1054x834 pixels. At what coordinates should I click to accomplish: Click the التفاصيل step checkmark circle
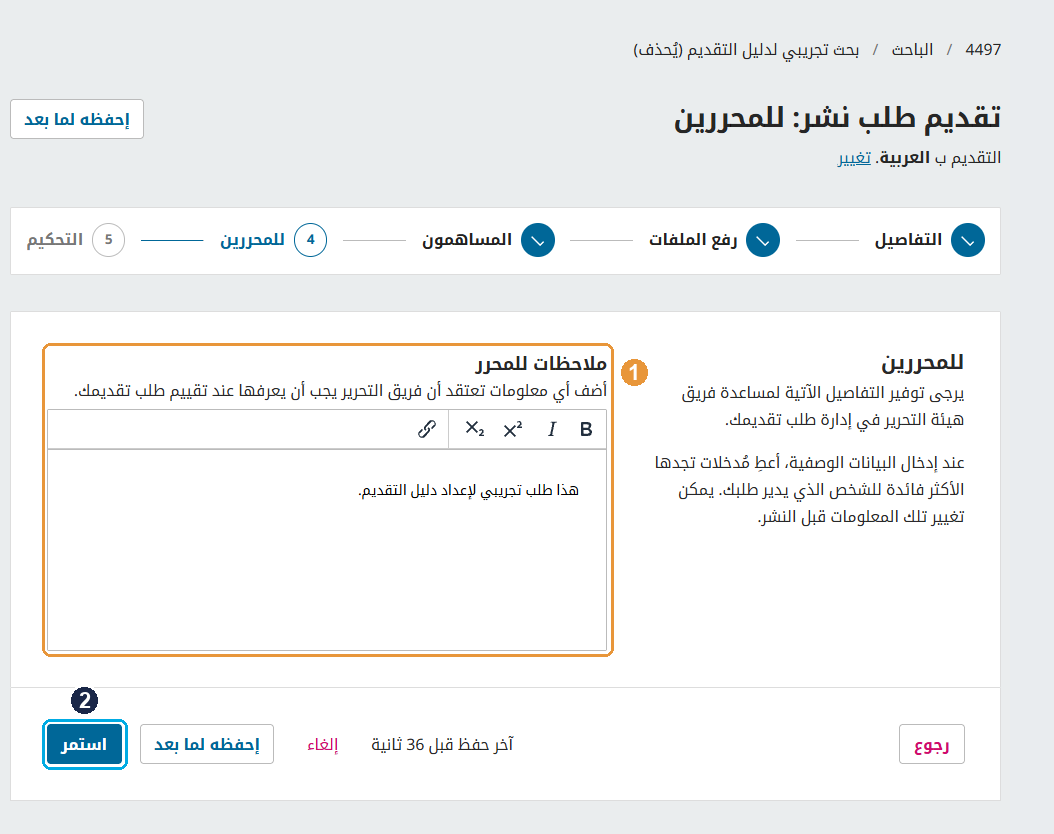(968, 240)
